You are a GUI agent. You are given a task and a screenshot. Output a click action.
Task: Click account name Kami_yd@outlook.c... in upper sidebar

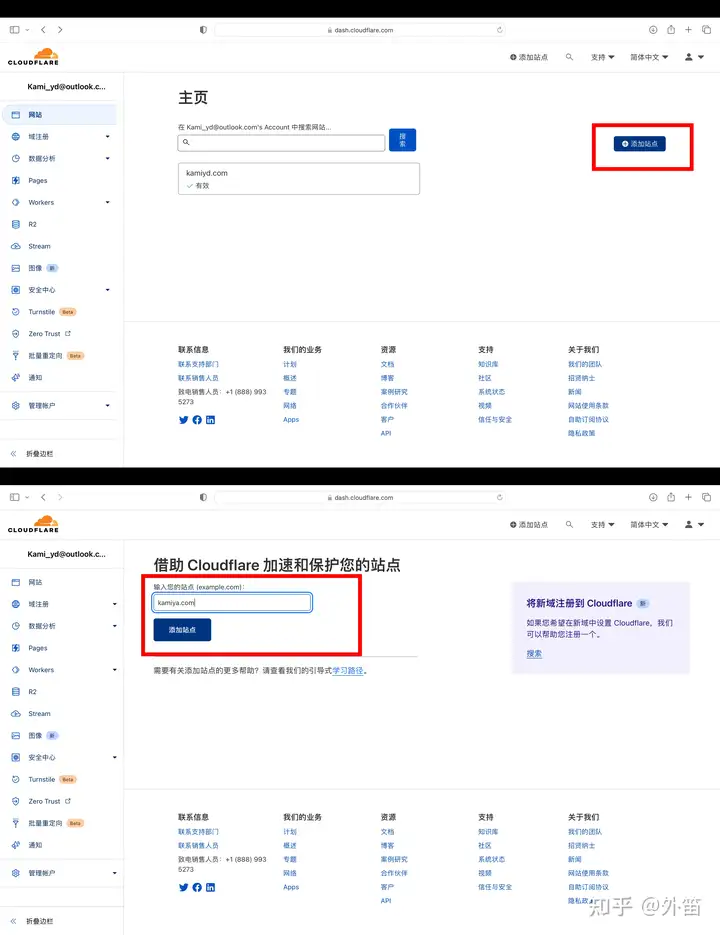66,86
